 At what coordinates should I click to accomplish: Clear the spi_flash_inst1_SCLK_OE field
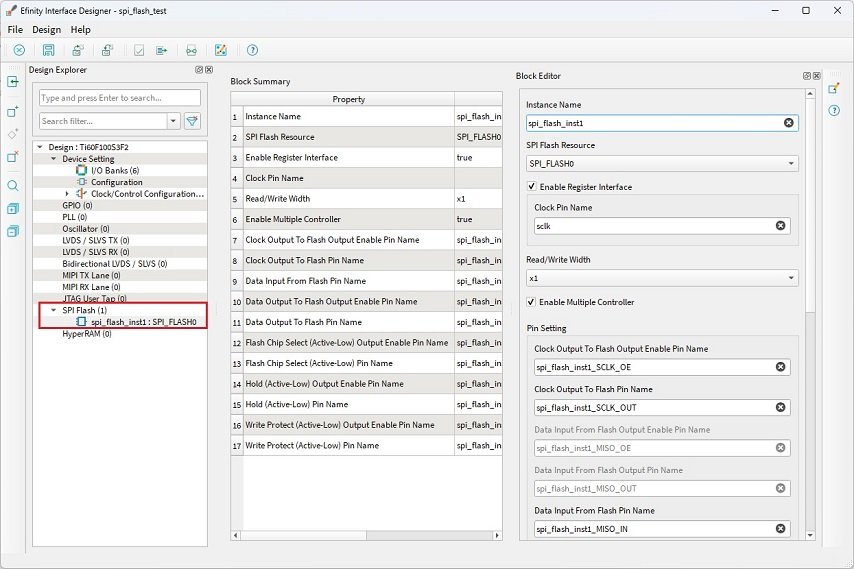(780, 366)
